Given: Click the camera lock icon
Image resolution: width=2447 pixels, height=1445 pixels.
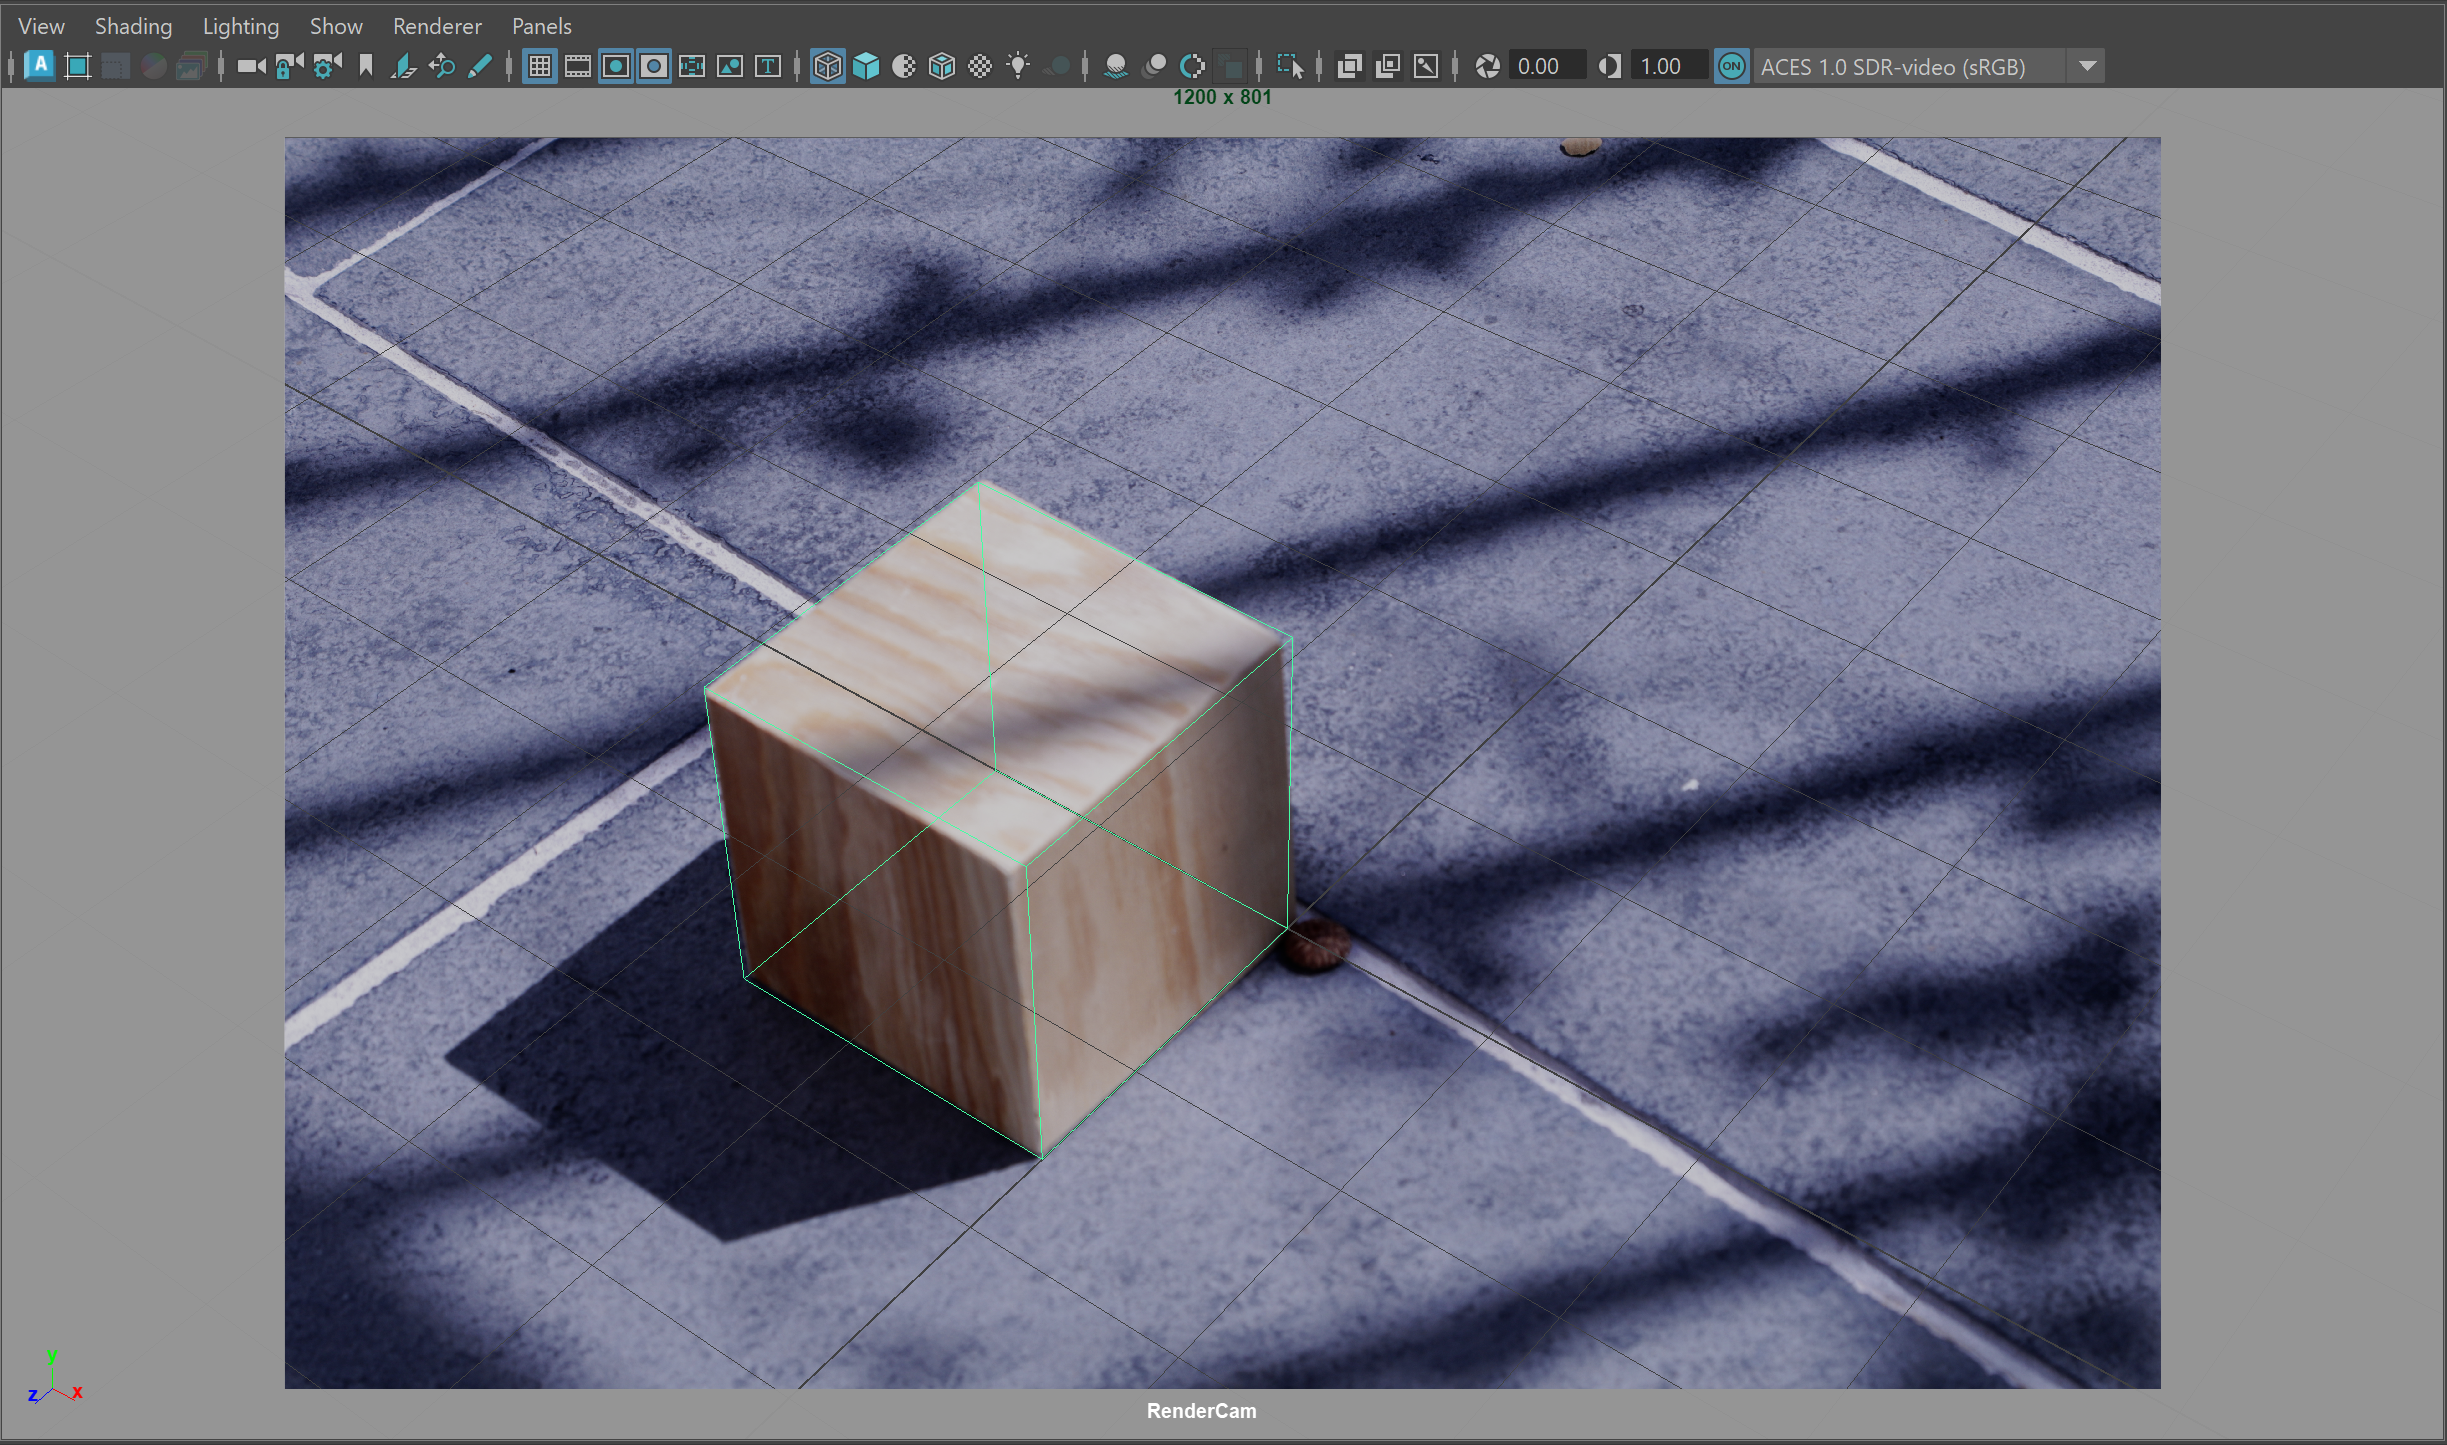Looking at the screenshot, I should click(x=289, y=66).
